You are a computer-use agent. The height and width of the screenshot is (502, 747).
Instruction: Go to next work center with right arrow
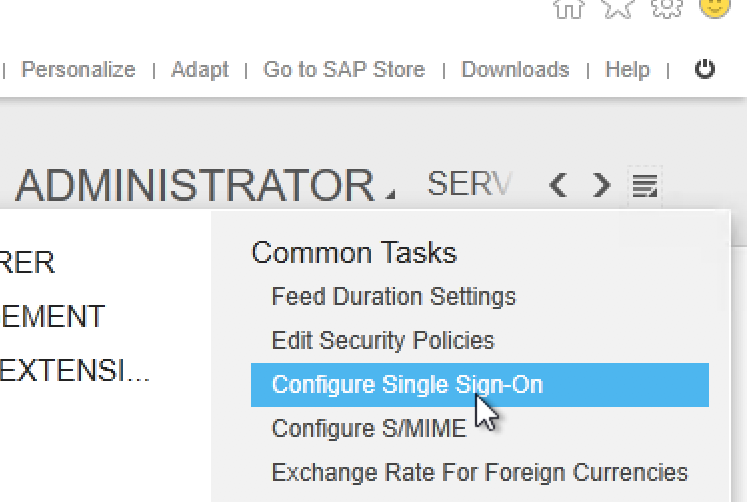[x=601, y=185]
